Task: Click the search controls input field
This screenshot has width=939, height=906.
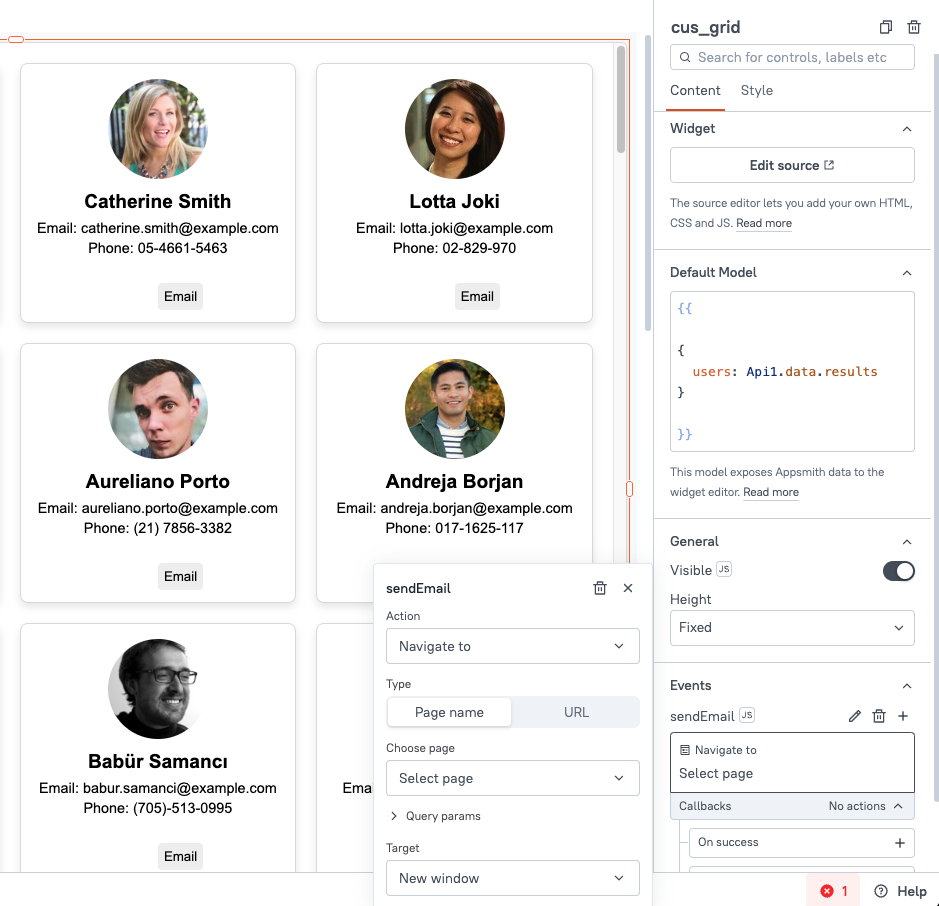Action: click(791, 57)
